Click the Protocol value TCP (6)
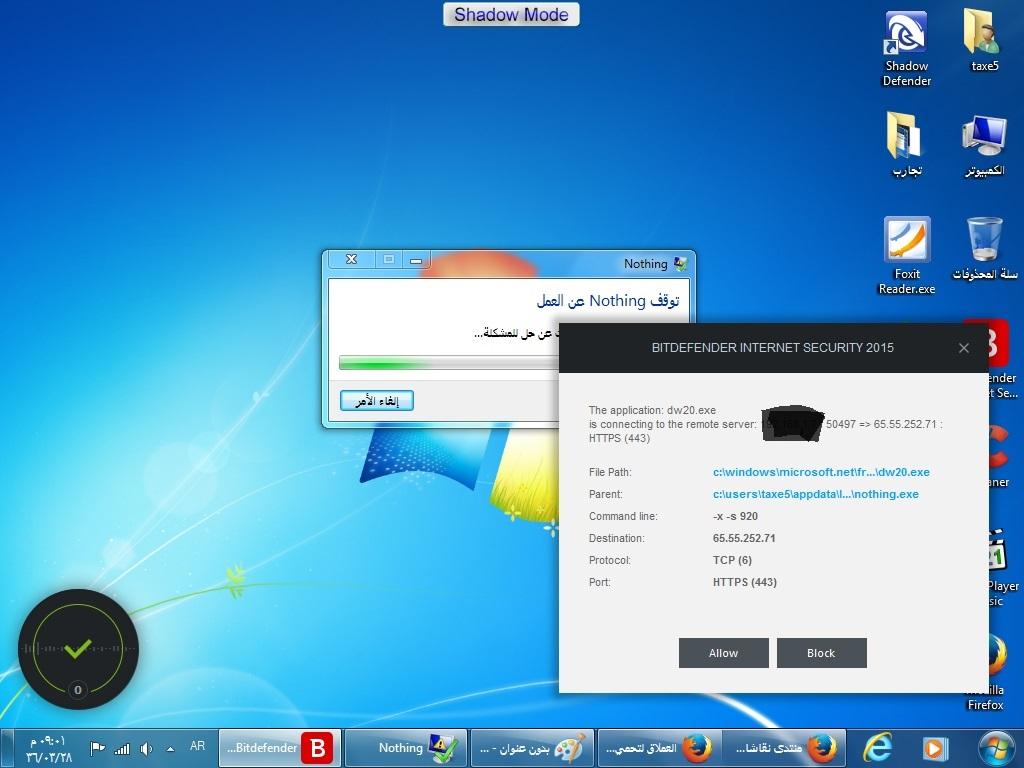The image size is (1024, 768). coord(732,560)
